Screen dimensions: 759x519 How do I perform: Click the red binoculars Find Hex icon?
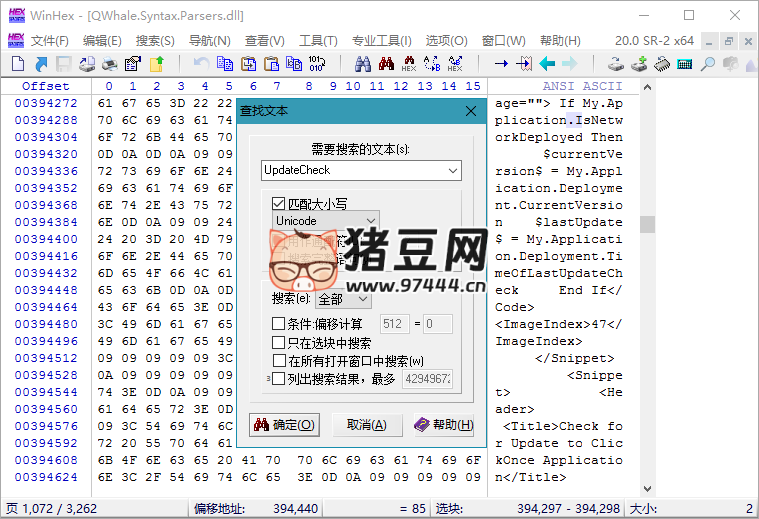pyautogui.click(x=386, y=63)
